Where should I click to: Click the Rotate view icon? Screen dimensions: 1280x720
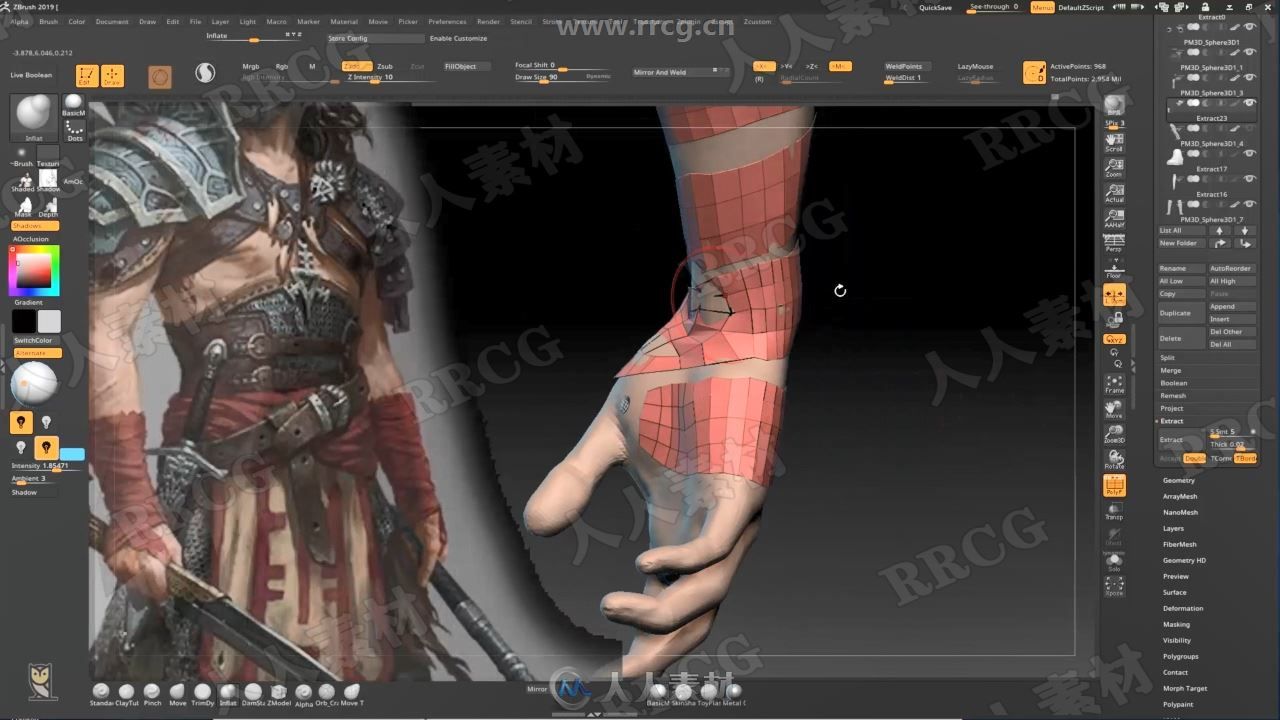(x=1114, y=460)
